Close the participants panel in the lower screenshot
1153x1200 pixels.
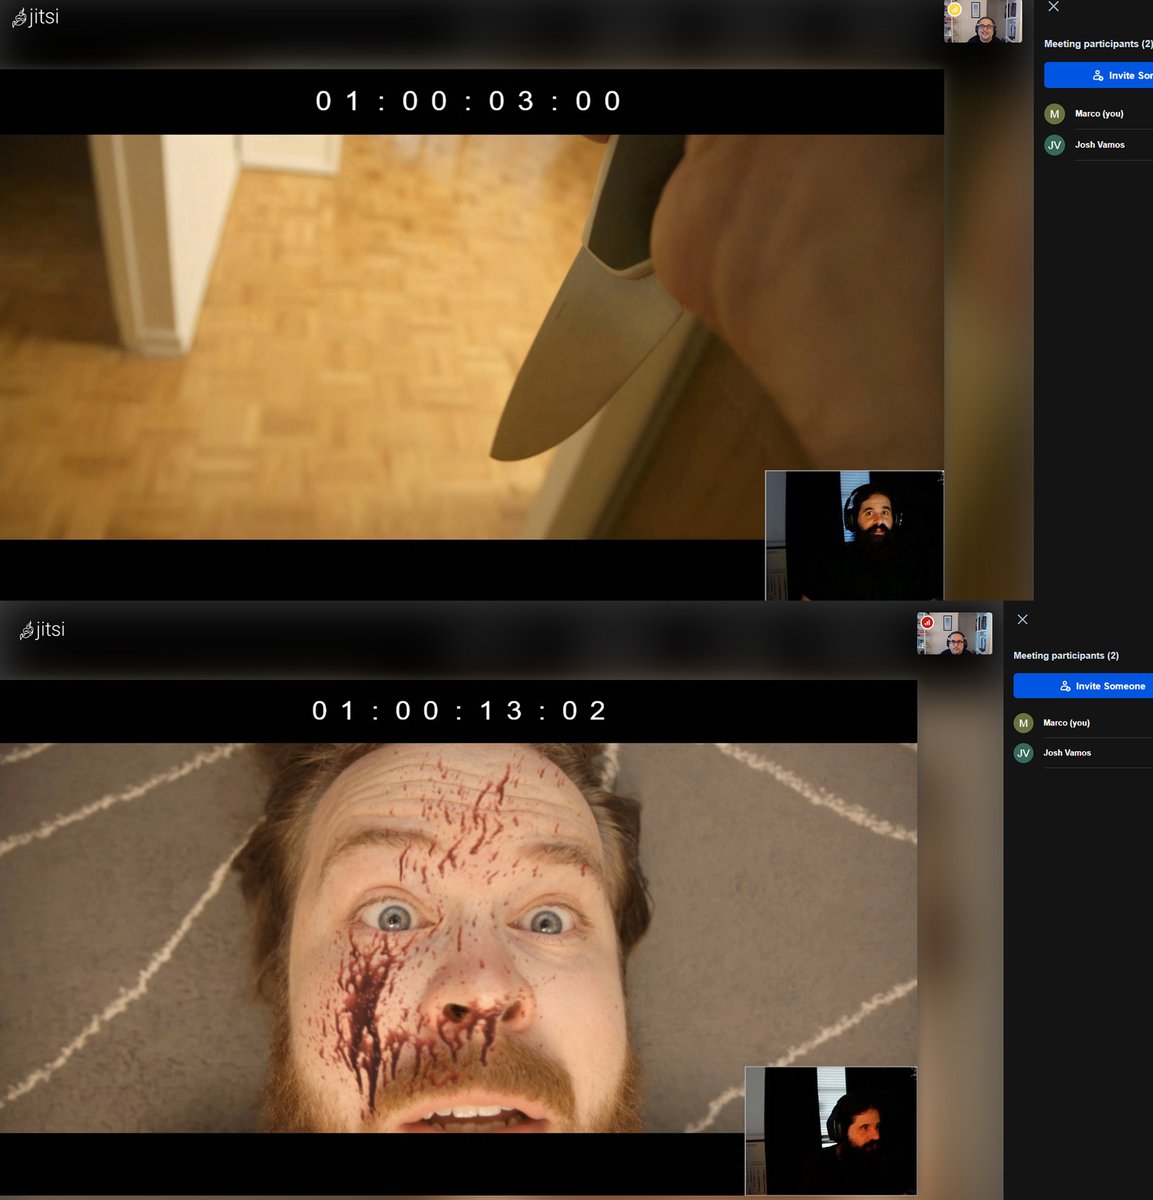(1022, 620)
